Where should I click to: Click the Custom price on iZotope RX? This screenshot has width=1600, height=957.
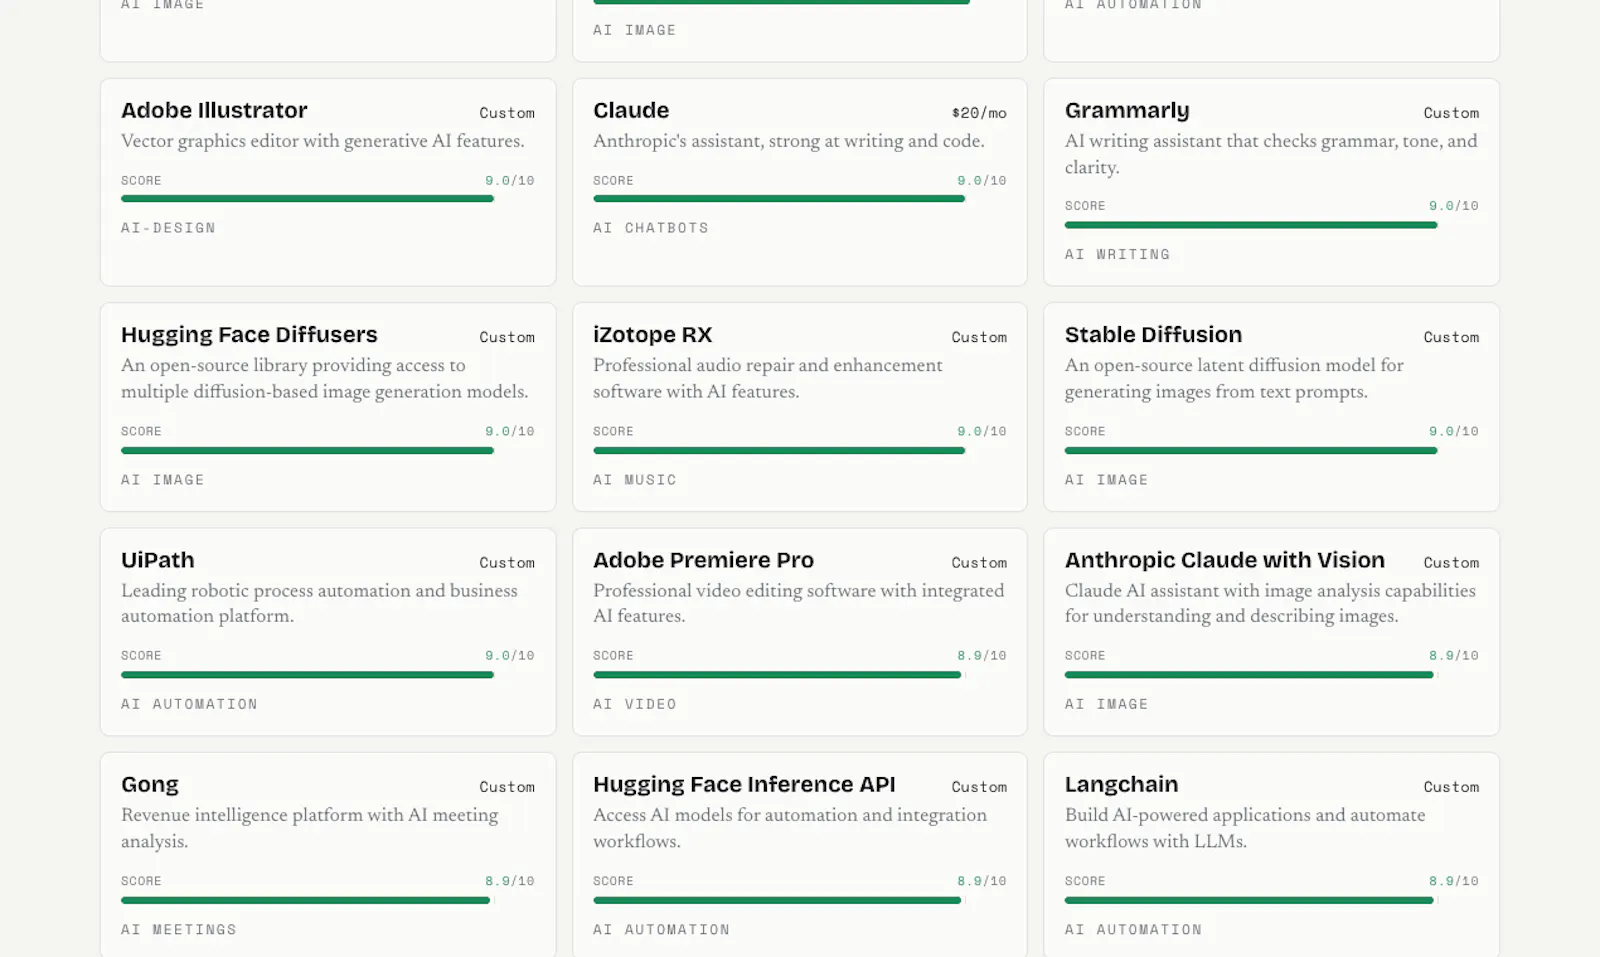979,337
